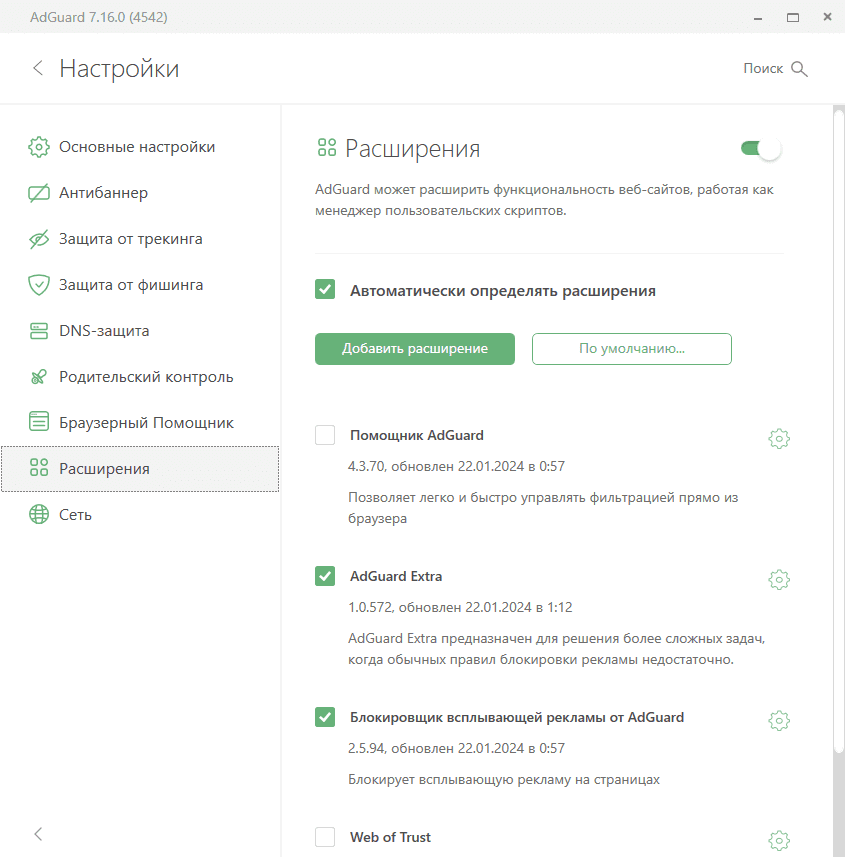Click the Добавить расширение button

point(415,349)
